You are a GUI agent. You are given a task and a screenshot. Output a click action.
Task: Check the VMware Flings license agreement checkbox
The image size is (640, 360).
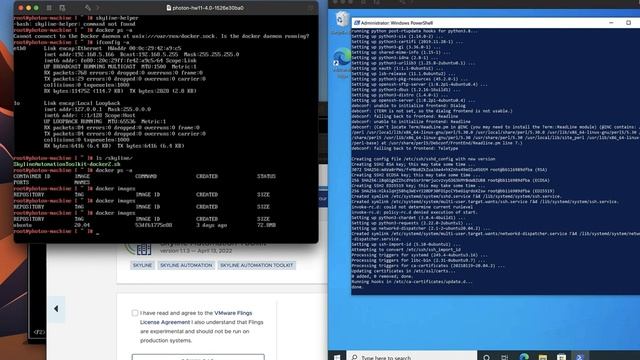(x=135, y=313)
